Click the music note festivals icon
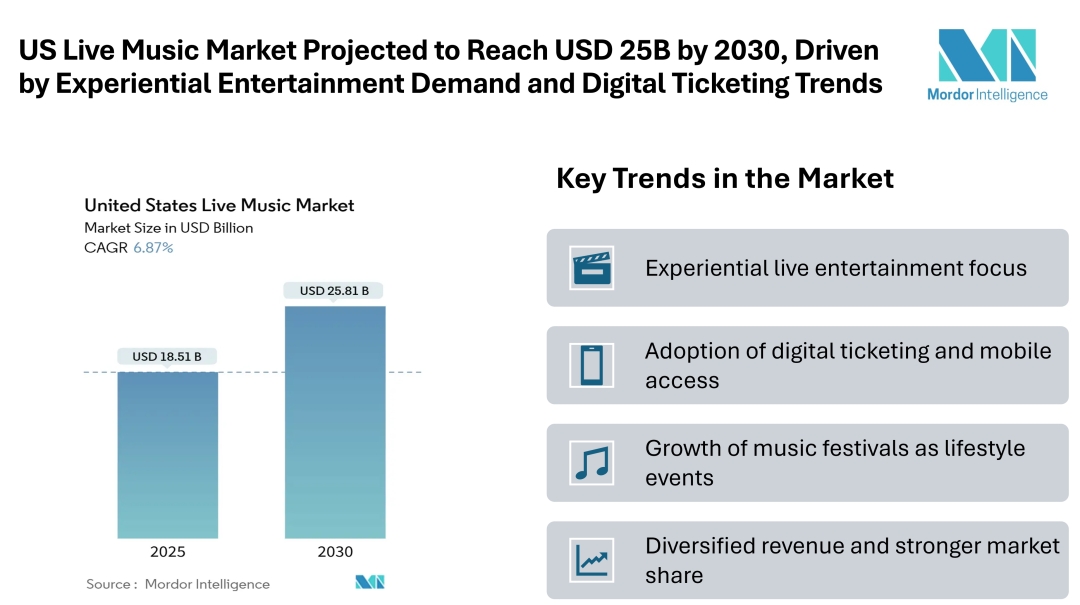 [591, 461]
